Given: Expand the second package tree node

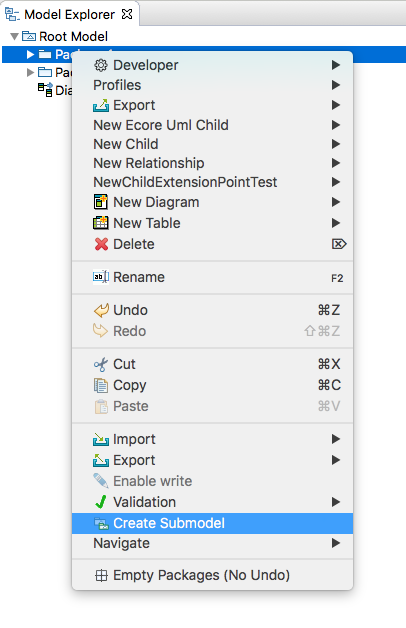Looking at the screenshot, I should (x=30, y=72).
